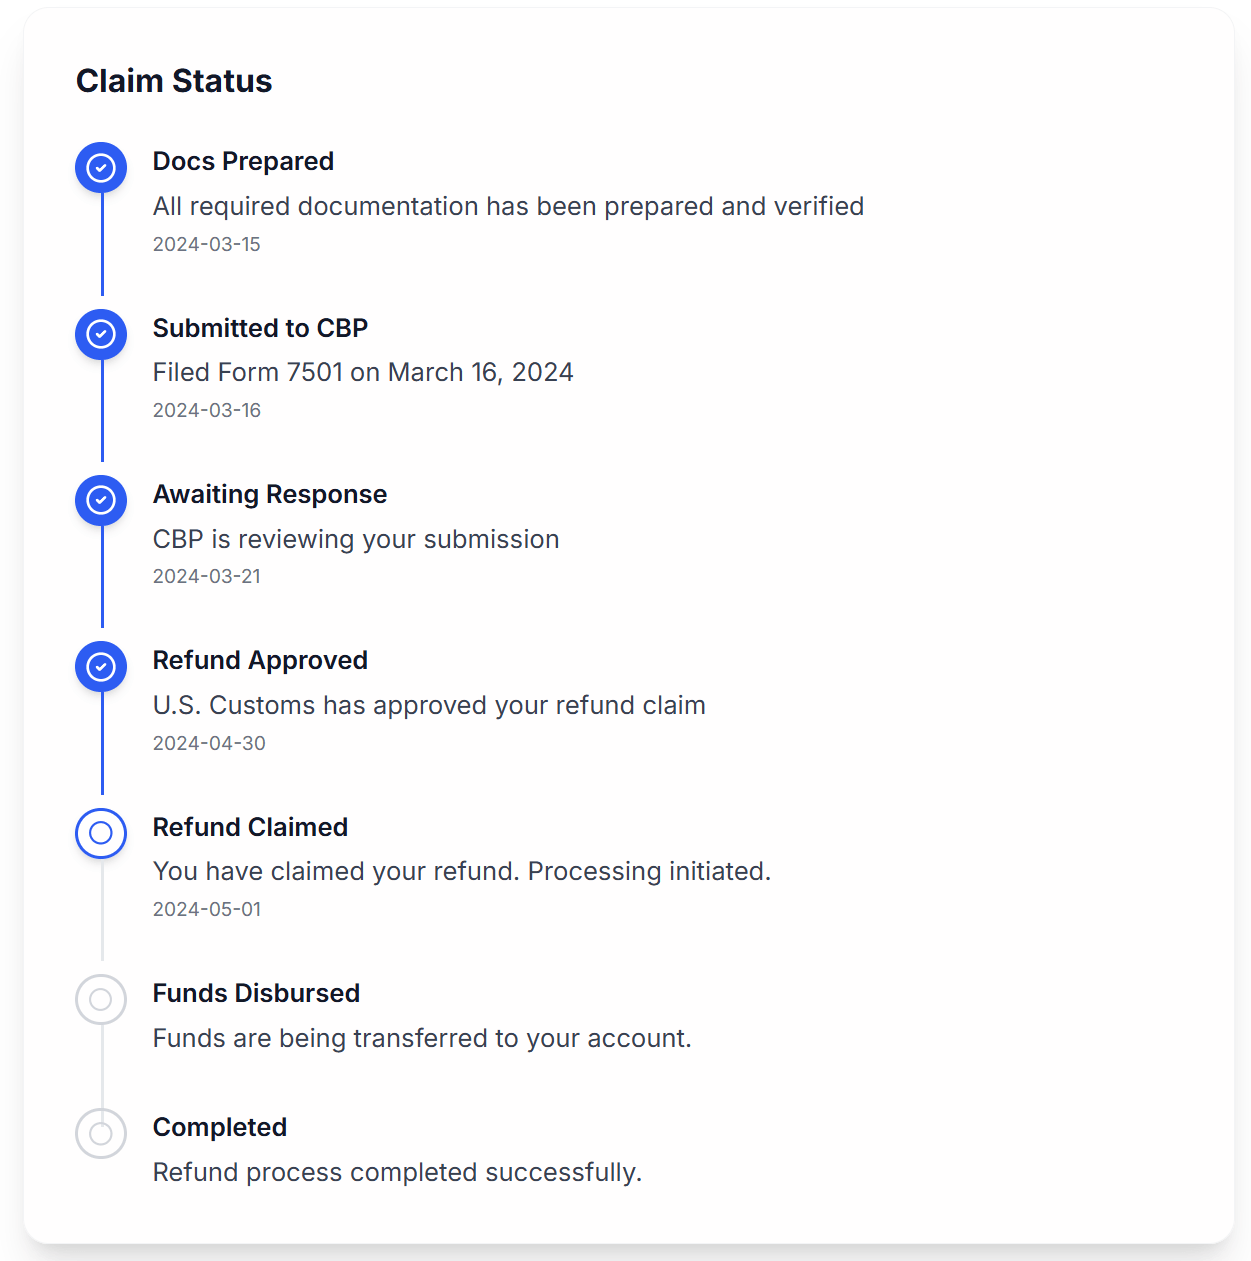Screen dimensions: 1251x1261
Task: Select the Submitted to CBP timeline entry
Action: pyautogui.click(x=260, y=327)
